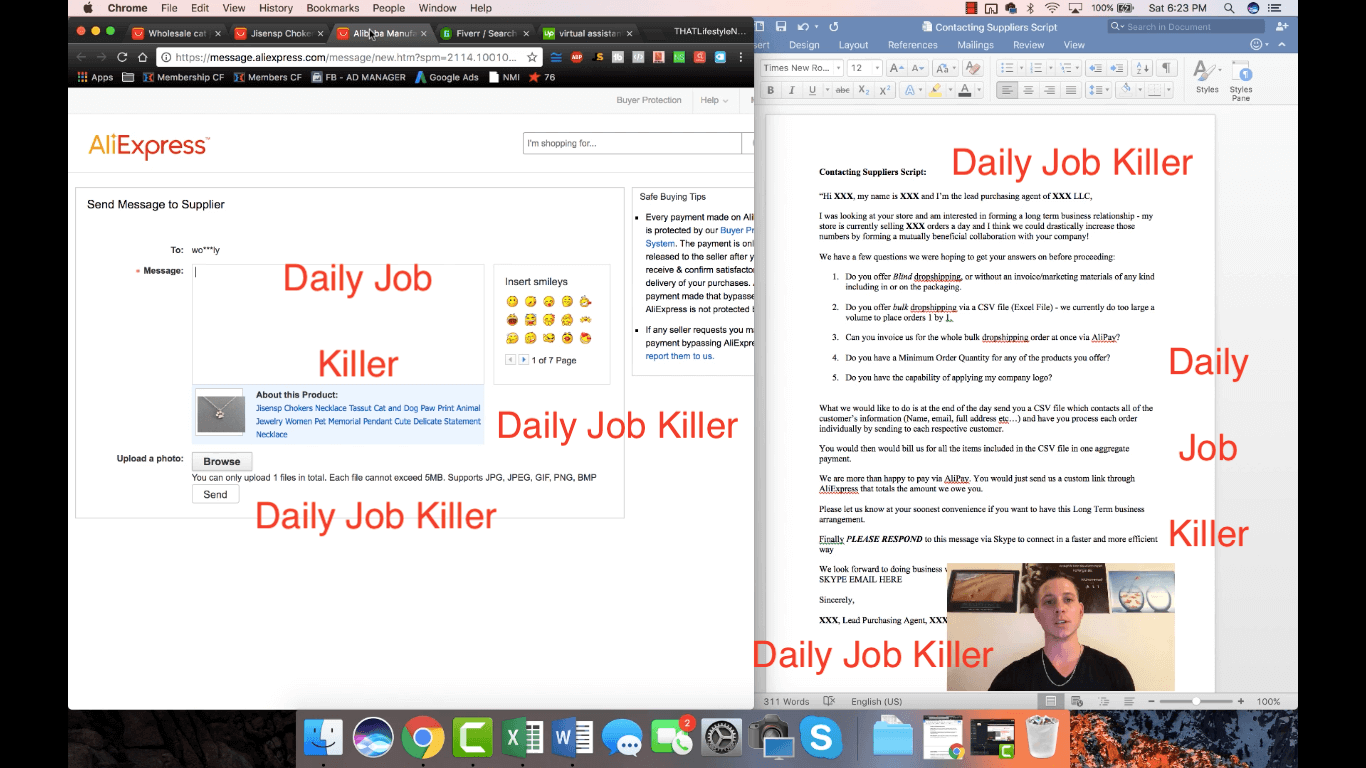Click Browse to upload a photo
The image size is (1366, 768).
222,461
